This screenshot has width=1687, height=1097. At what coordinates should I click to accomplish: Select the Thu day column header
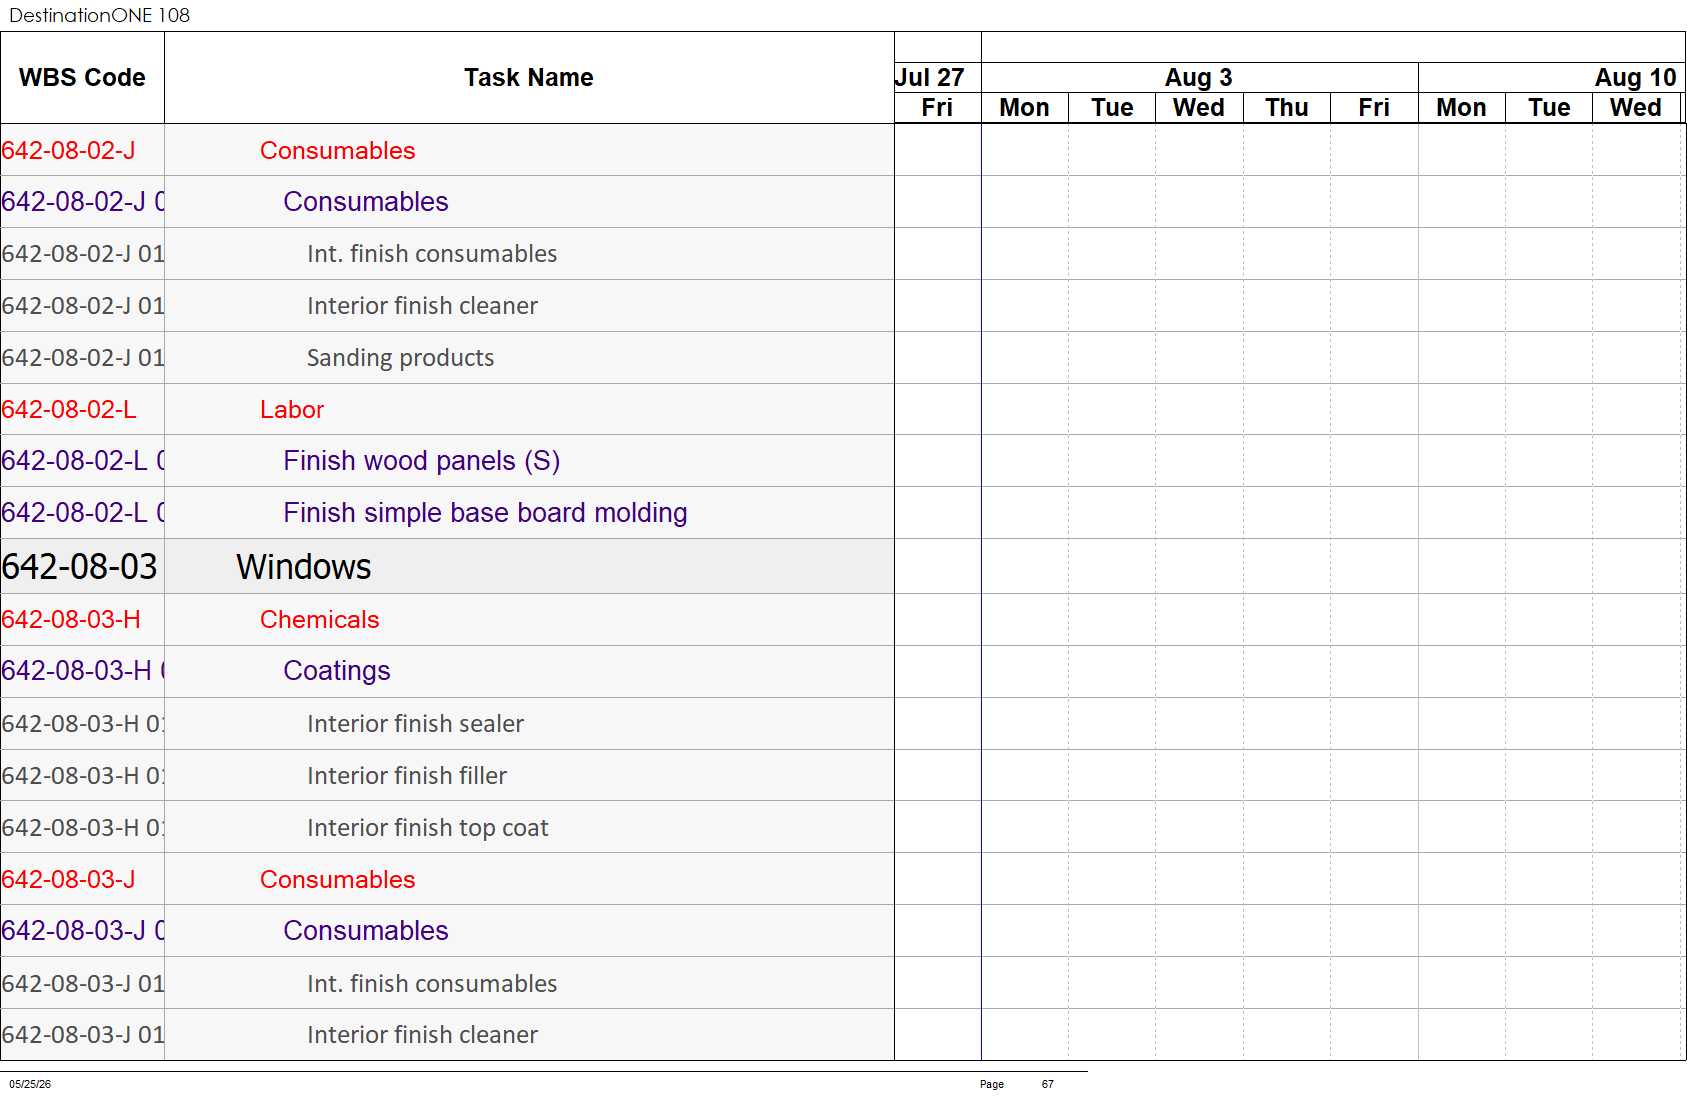(x=1287, y=108)
